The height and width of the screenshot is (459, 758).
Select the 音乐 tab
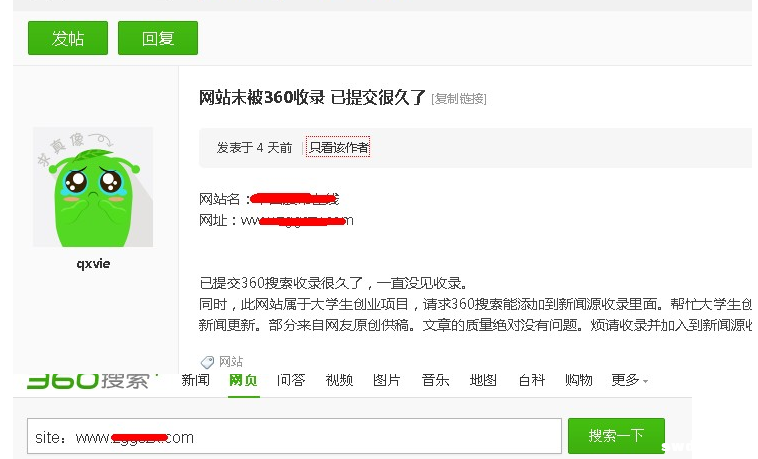(435, 380)
